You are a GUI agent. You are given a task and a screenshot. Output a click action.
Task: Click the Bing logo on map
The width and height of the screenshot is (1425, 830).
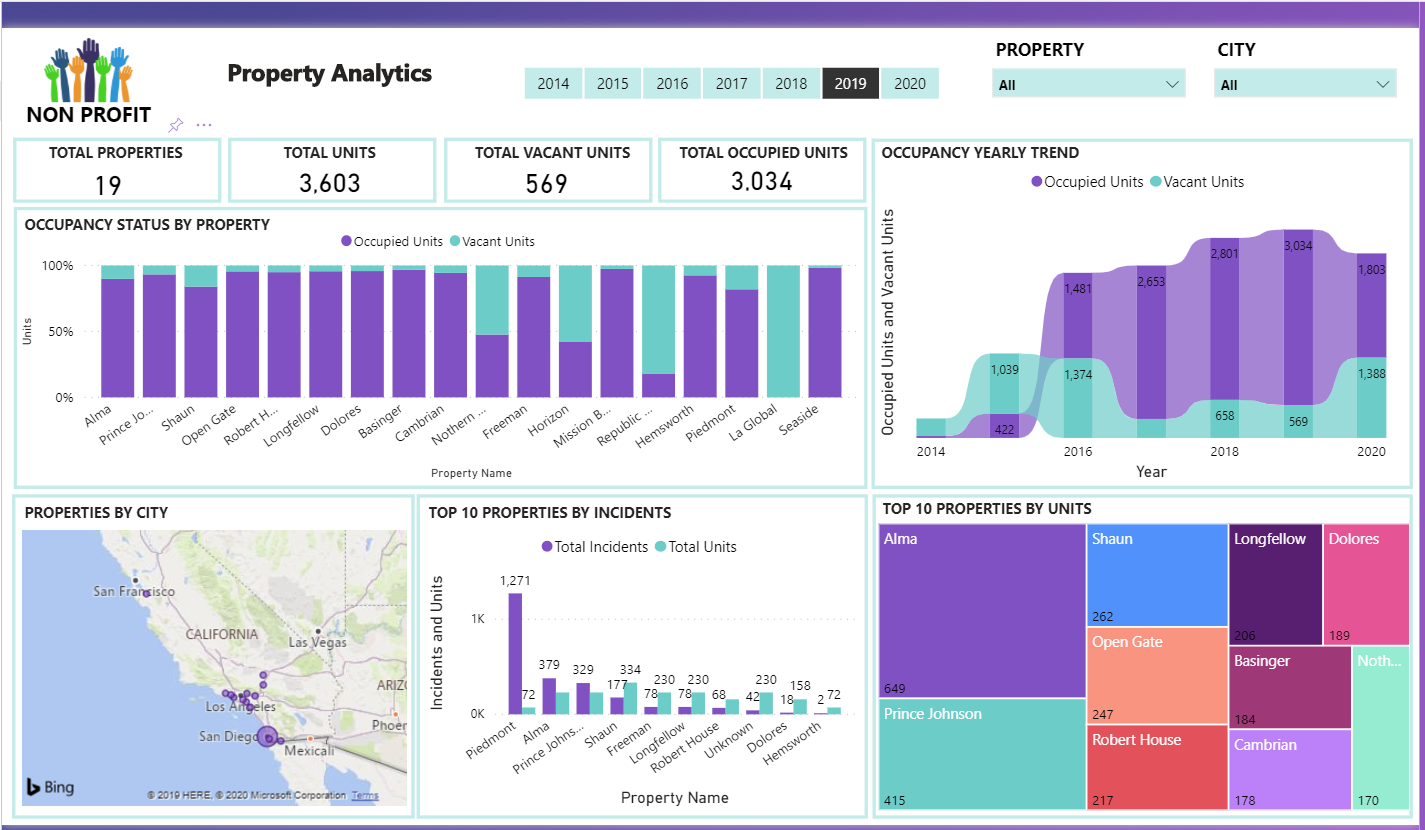coord(50,787)
